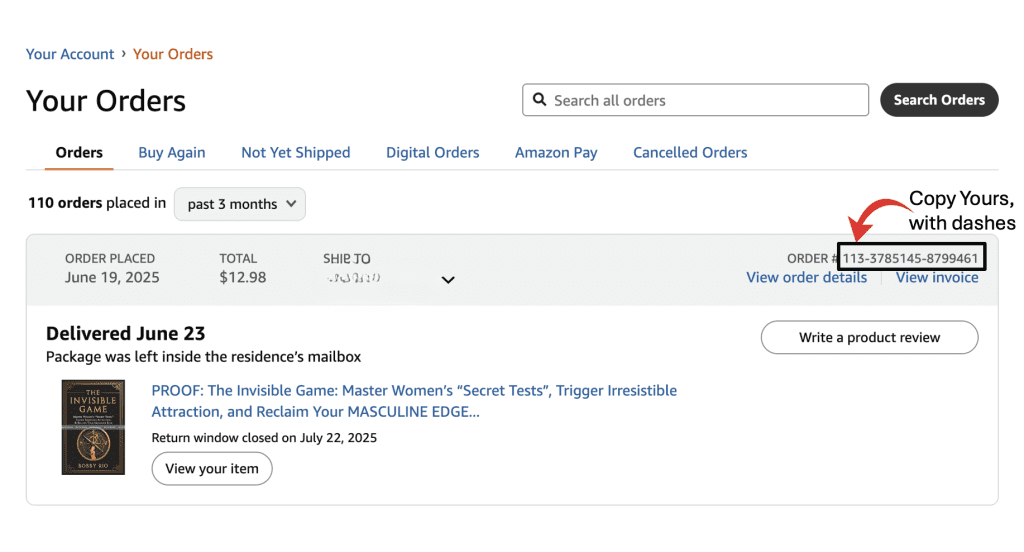1024x552 pixels.
Task: Open the View invoice link
Action: (x=937, y=278)
